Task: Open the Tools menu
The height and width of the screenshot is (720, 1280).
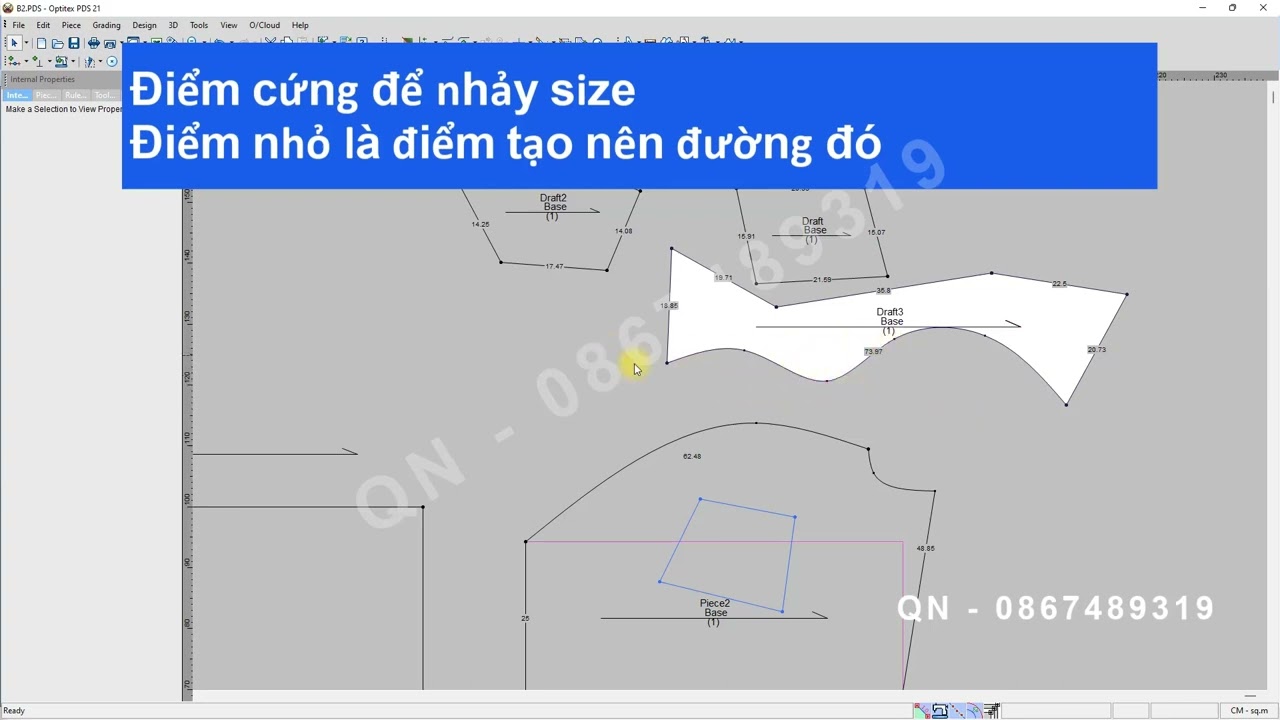Action: point(199,25)
